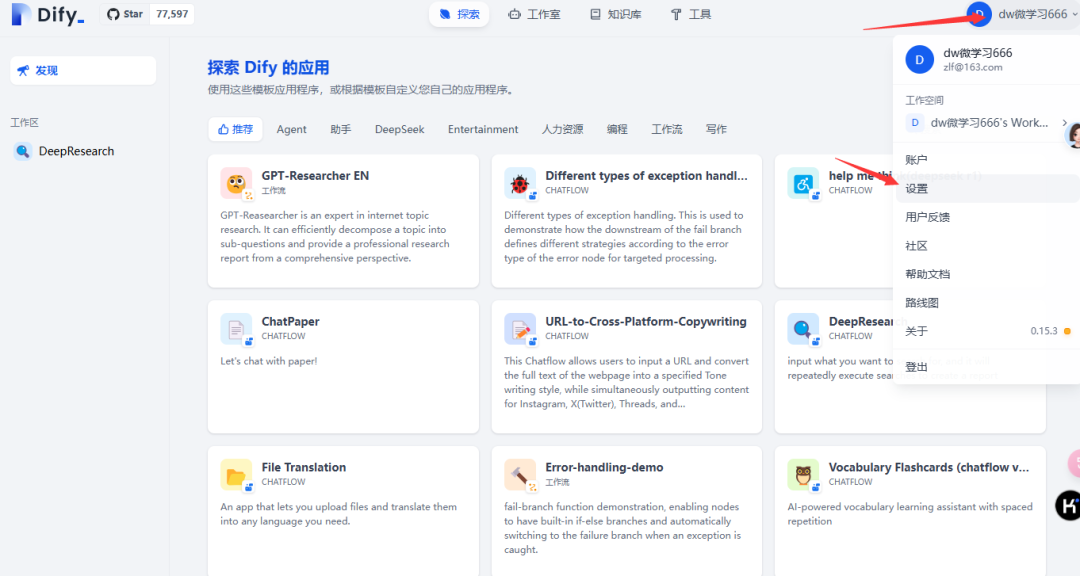Open 帮助文档 in the menu

point(927,274)
